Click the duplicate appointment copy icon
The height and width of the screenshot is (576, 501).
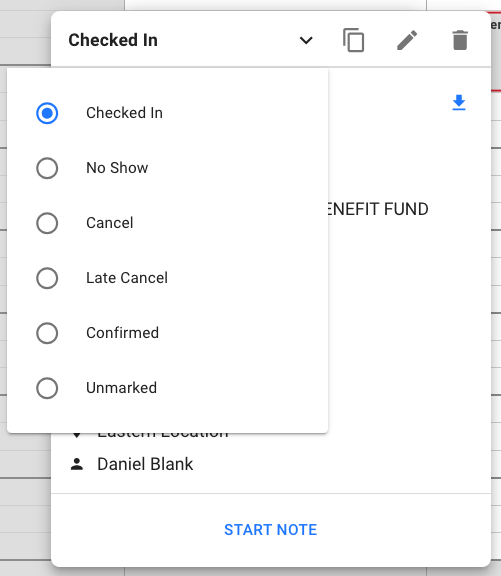(353, 40)
